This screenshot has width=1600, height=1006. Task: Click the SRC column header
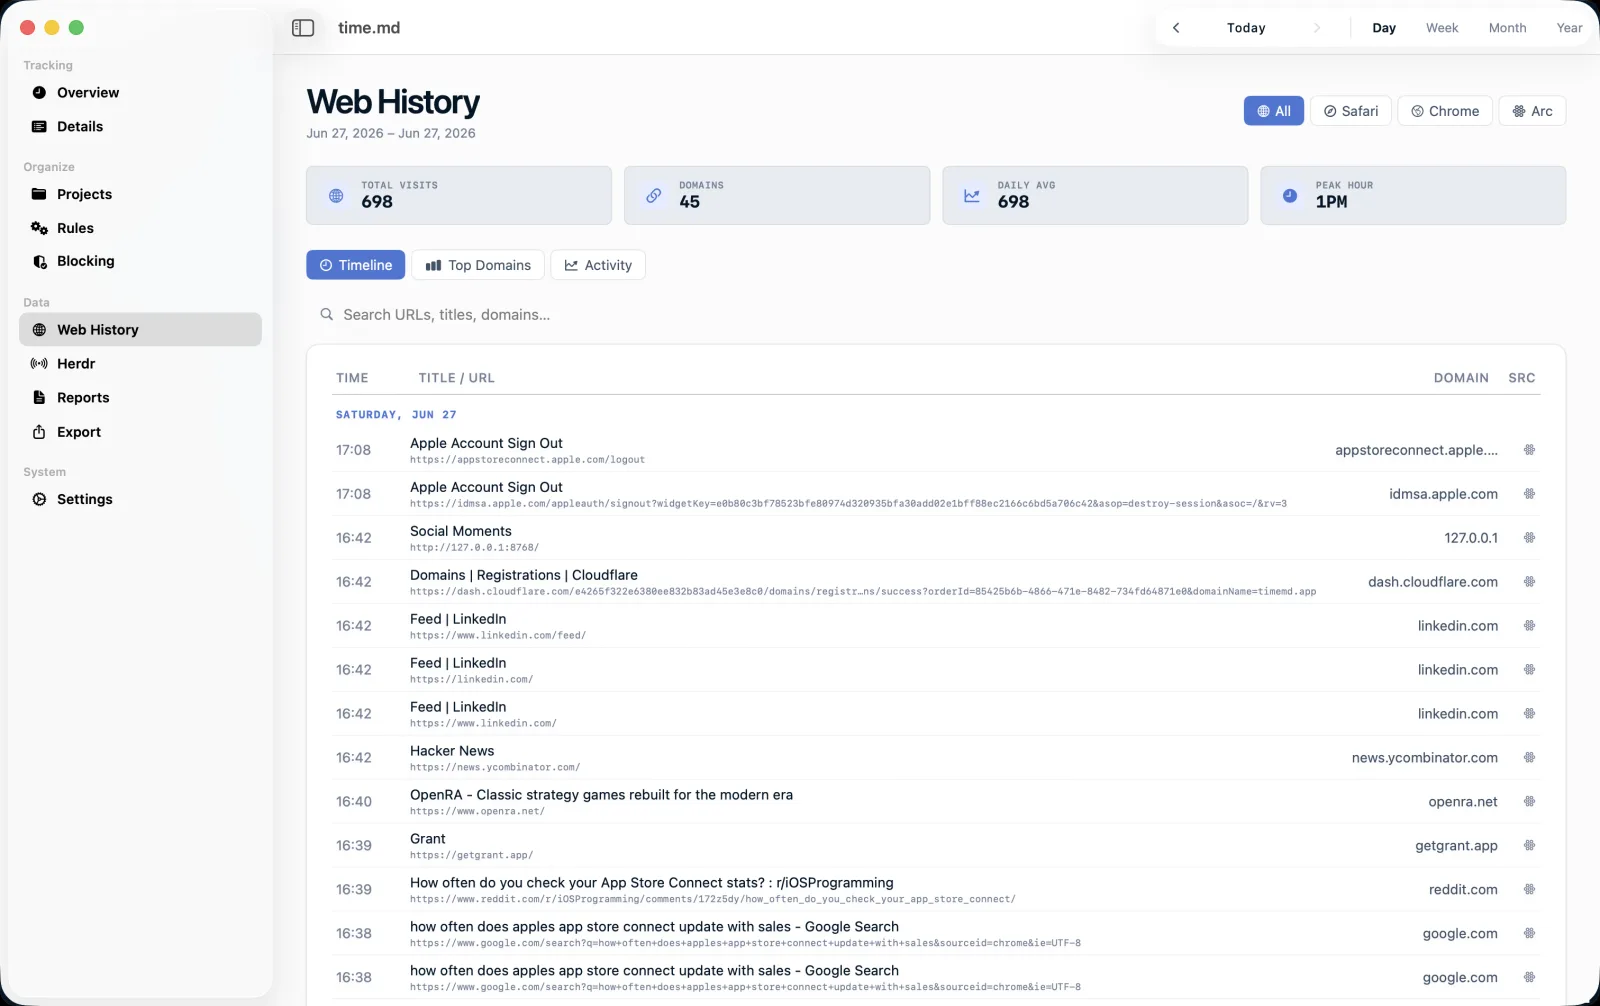click(x=1522, y=378)
